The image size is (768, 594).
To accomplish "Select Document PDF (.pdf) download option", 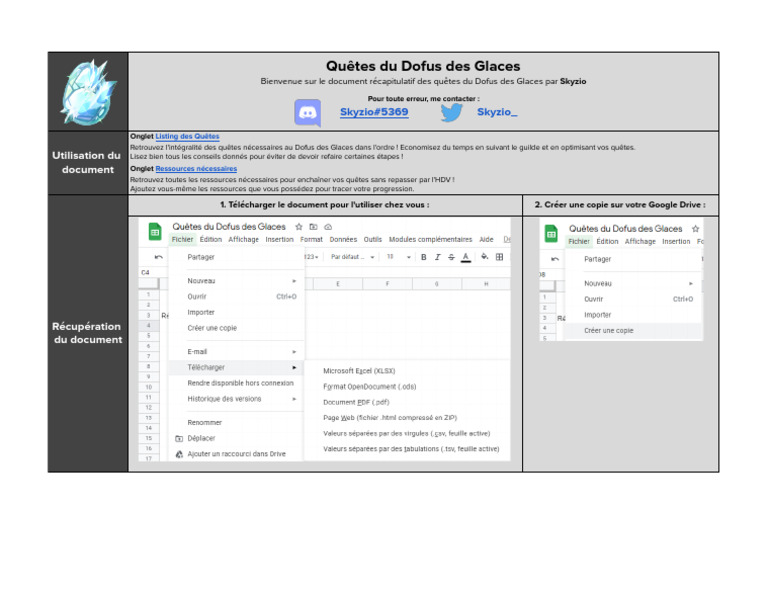I will point(356,402).
